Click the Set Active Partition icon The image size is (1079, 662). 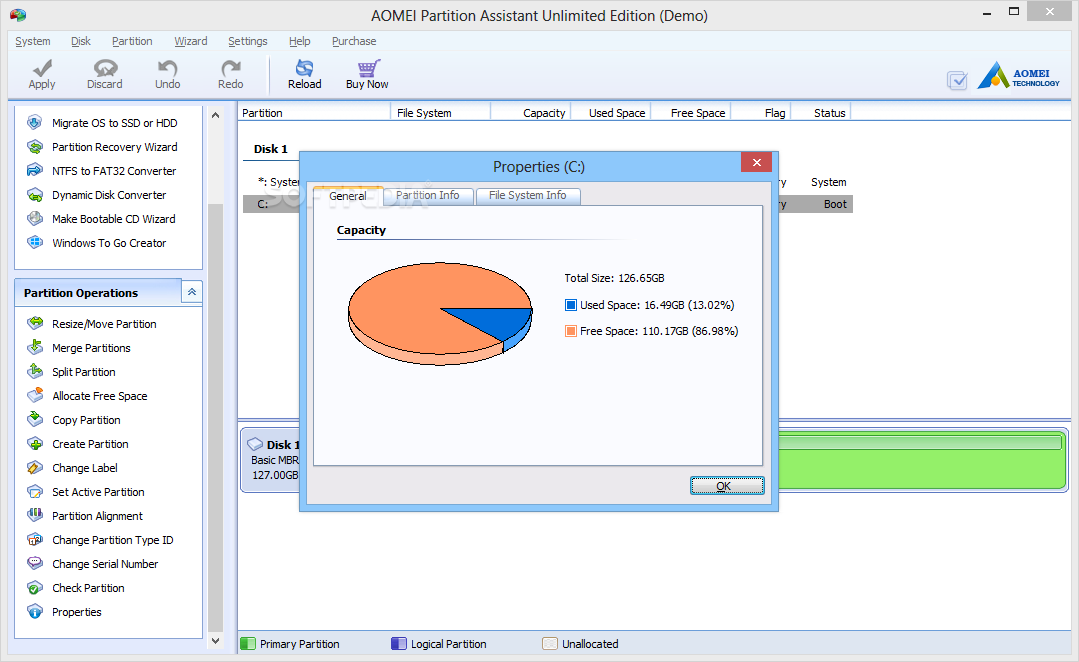(x=34, y=492)
